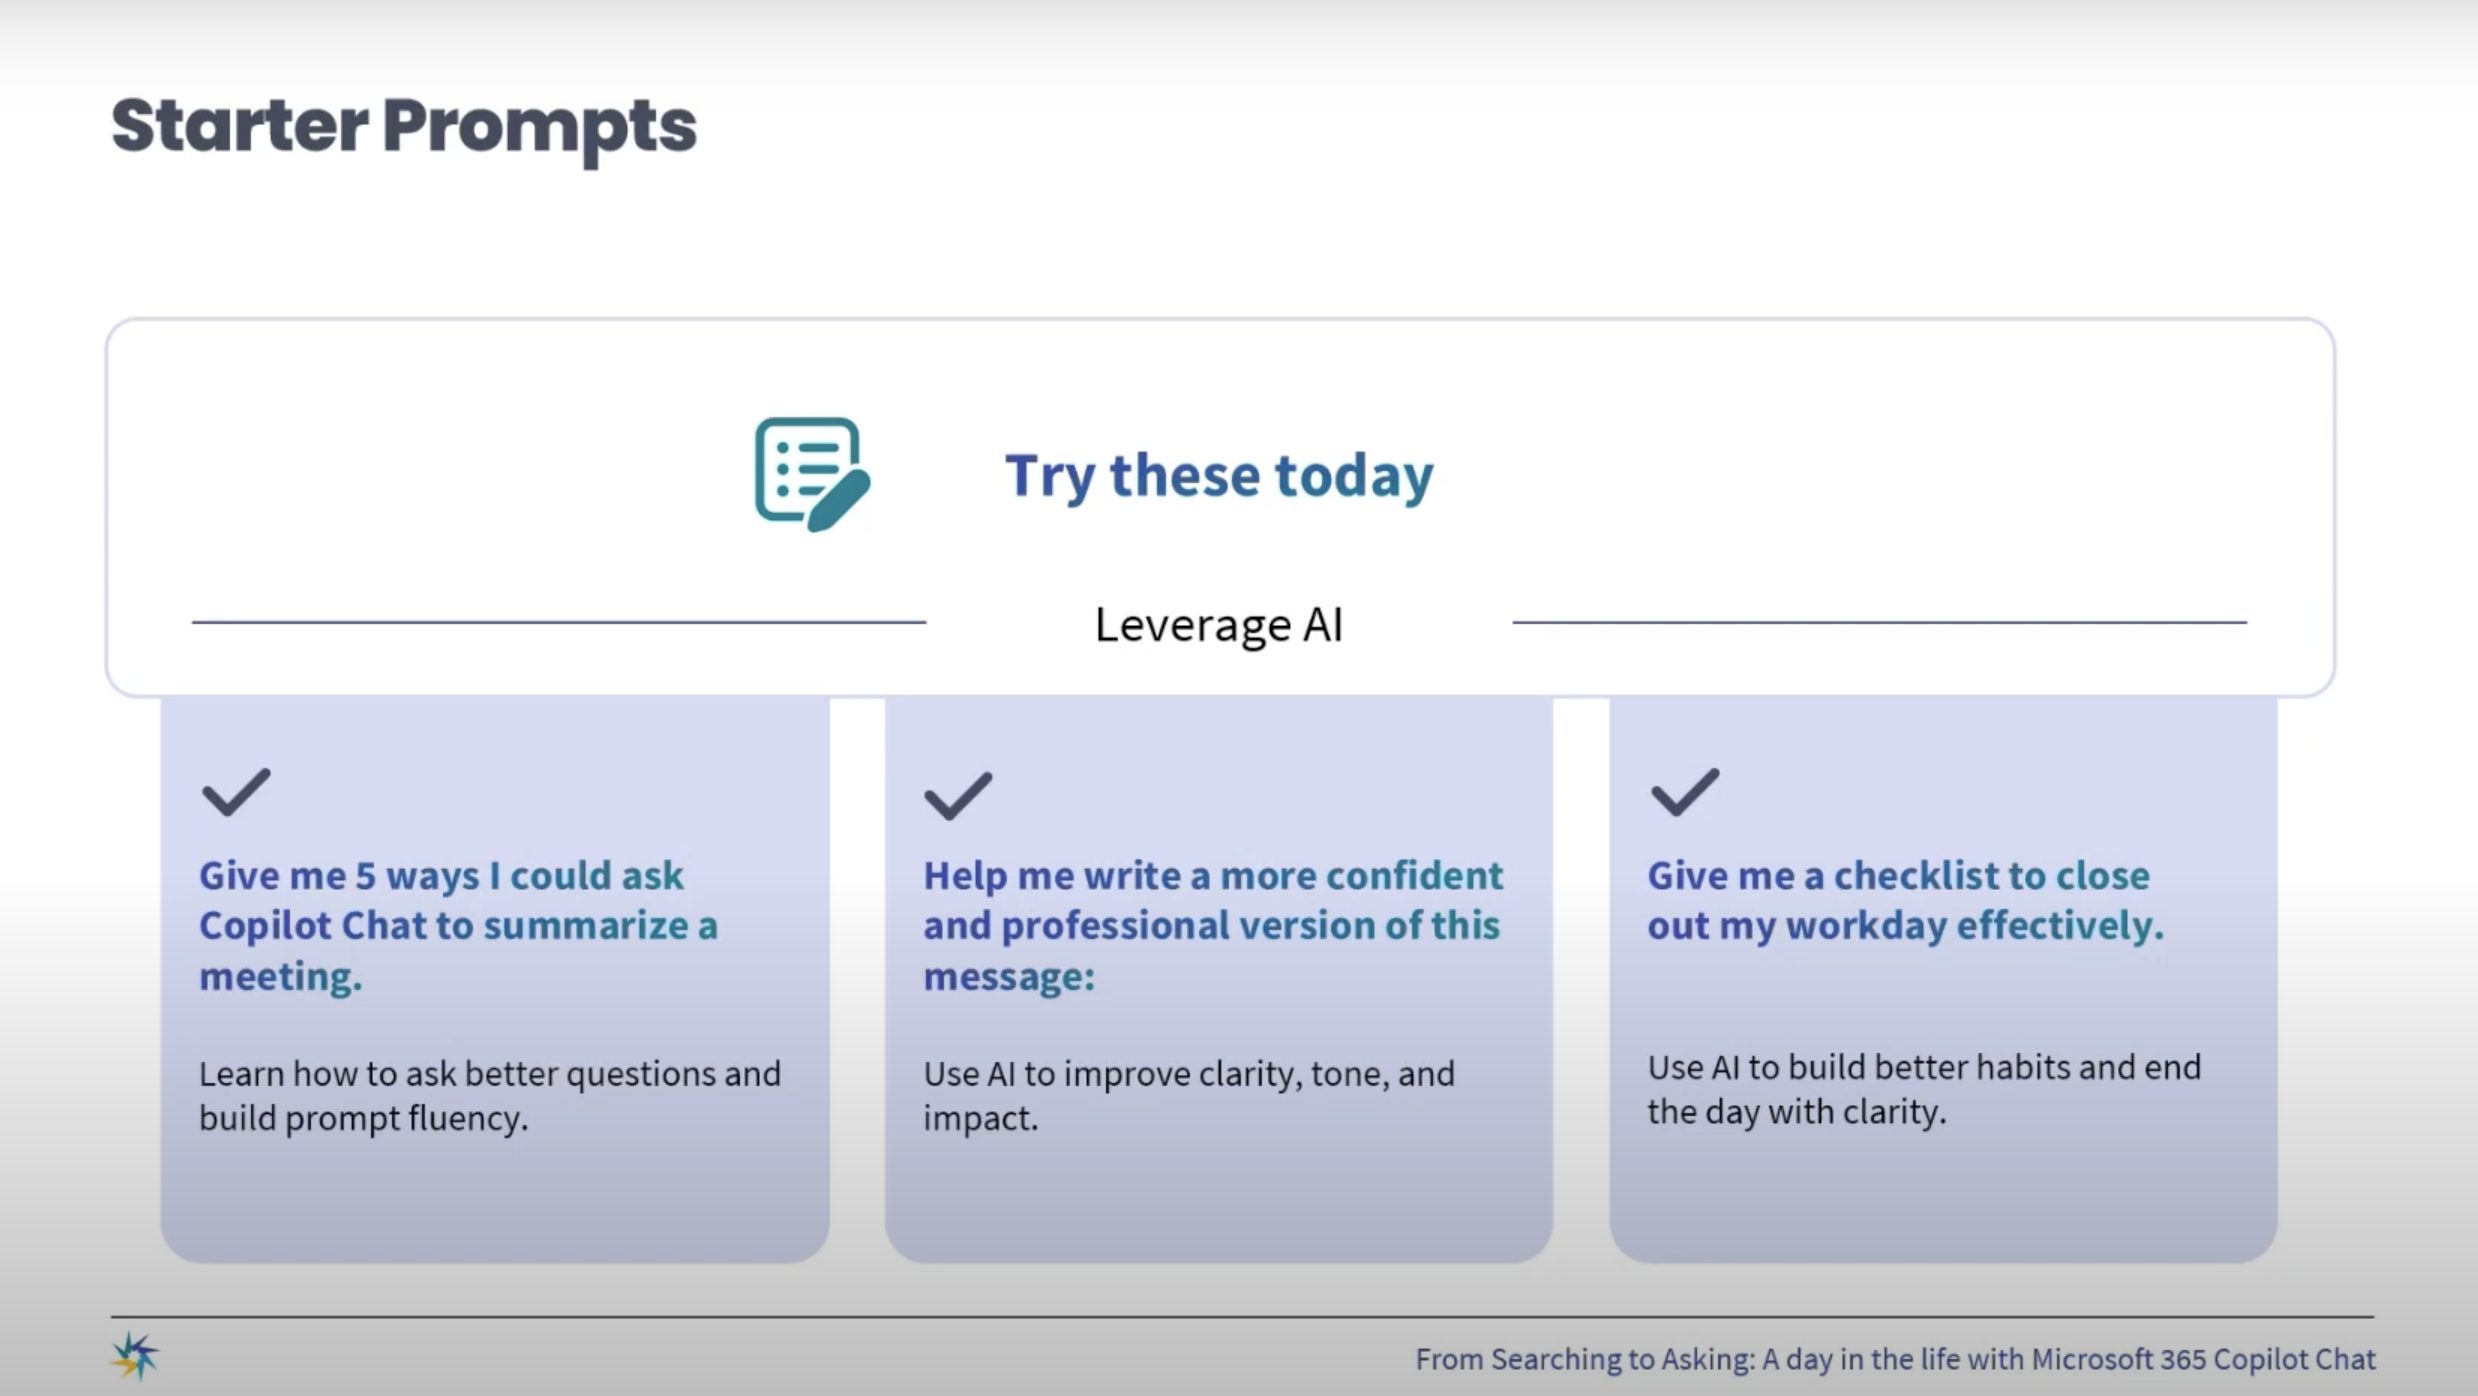Click the middle prompt card background
The height and width of the screenshot is (1396, 2478).
[1218, 1200]
